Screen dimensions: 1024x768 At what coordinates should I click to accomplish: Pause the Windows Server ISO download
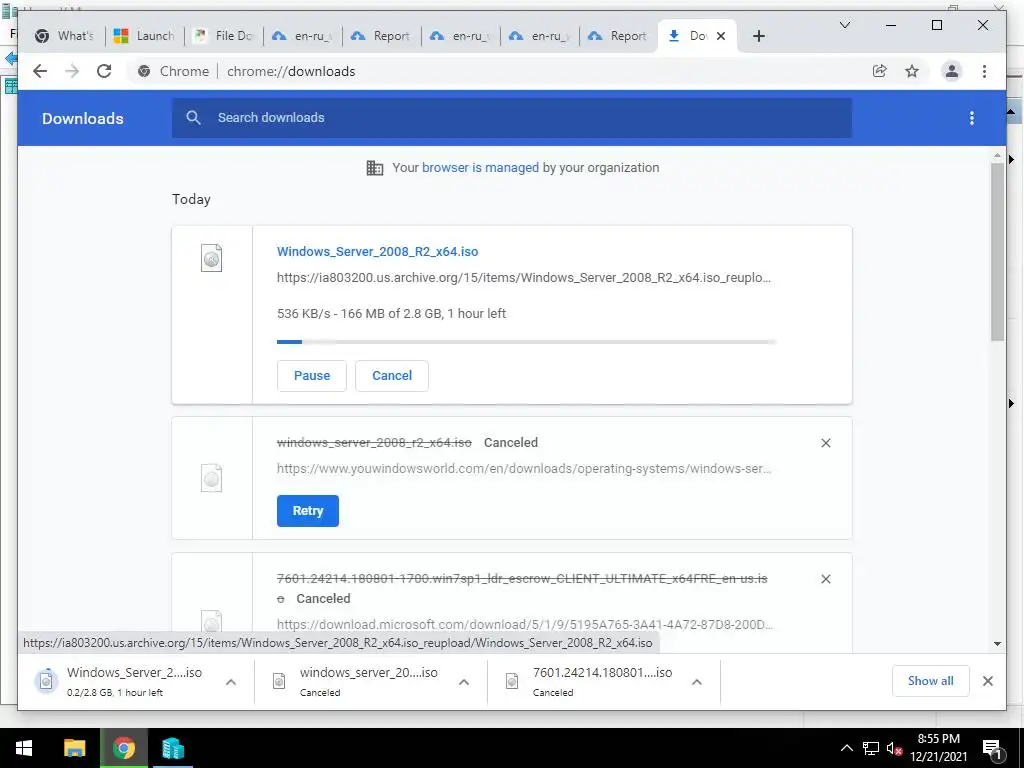pos(312,376)
